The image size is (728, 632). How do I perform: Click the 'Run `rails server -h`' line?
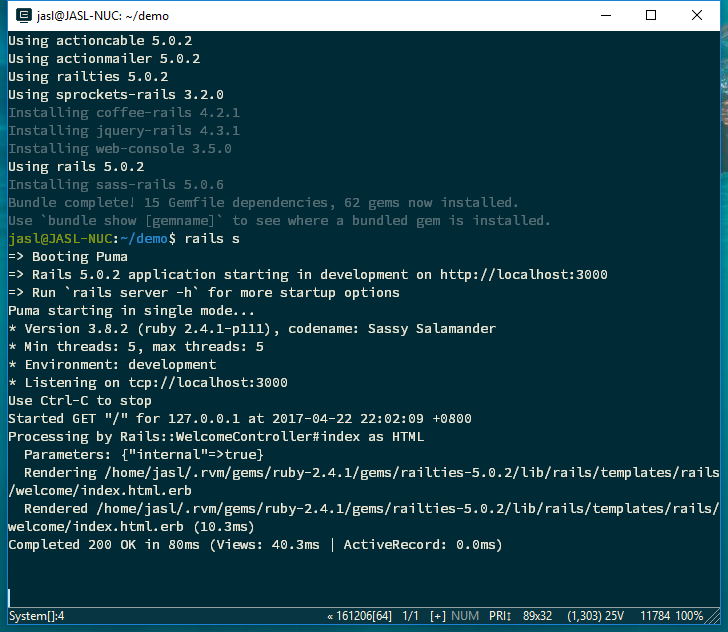point(204,293)
